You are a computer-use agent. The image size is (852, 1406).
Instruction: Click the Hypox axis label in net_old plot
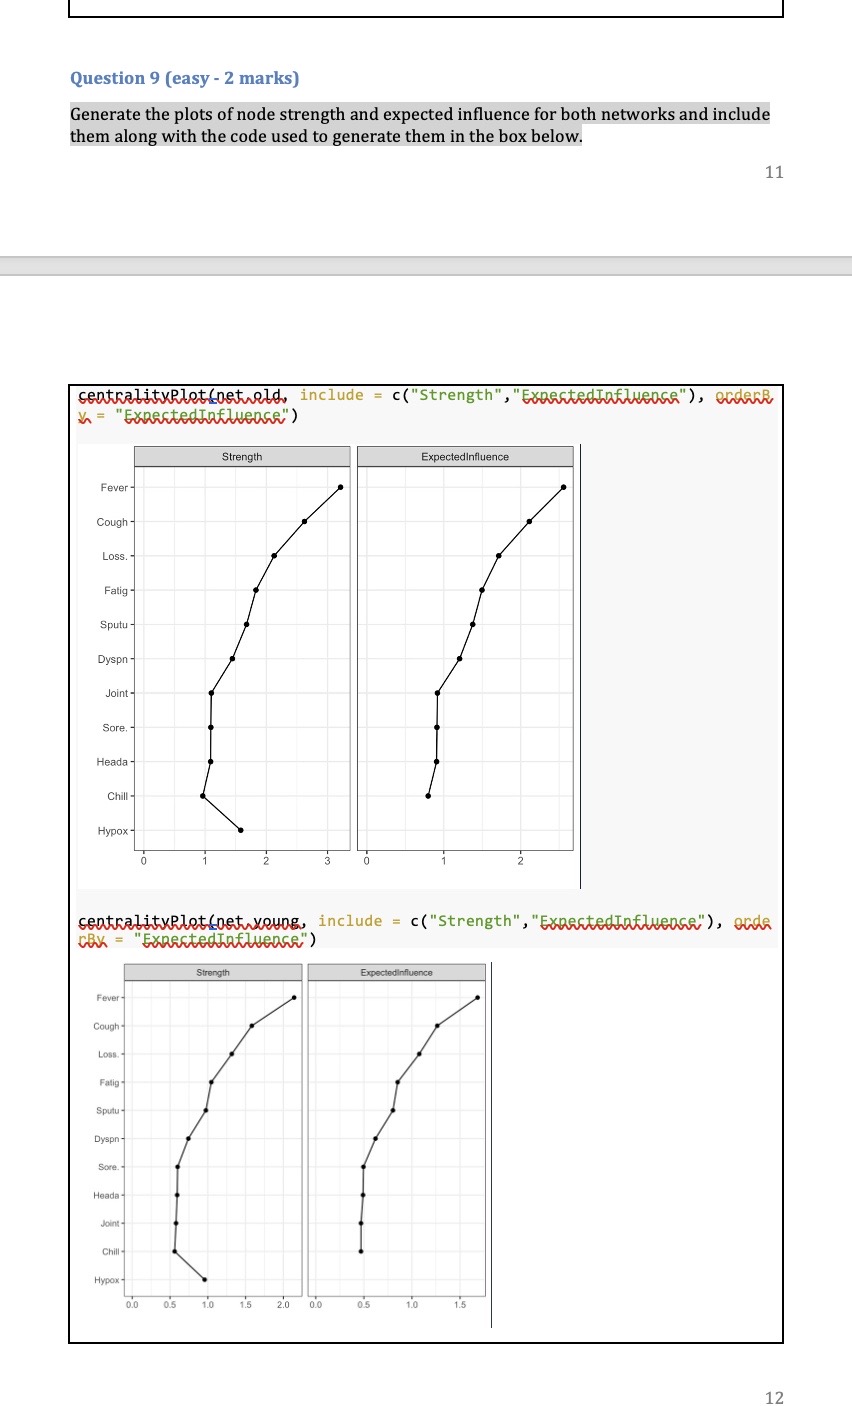tap(112, 831)
